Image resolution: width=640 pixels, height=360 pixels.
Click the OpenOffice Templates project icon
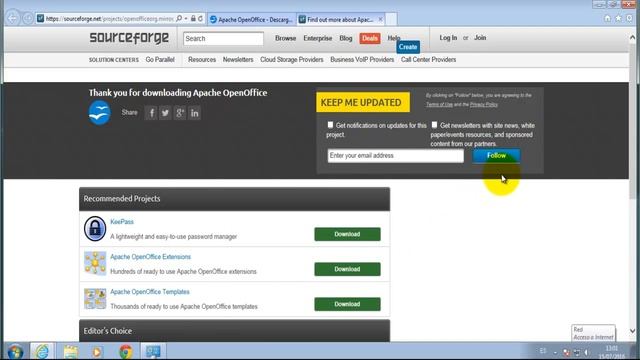[95, 298]
